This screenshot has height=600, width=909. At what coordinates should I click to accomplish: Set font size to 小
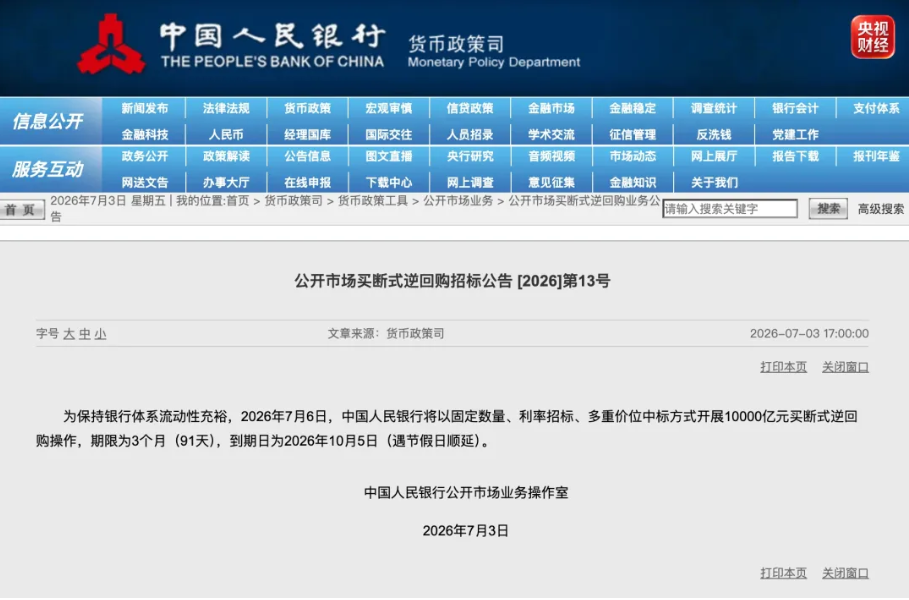point(100,334)
